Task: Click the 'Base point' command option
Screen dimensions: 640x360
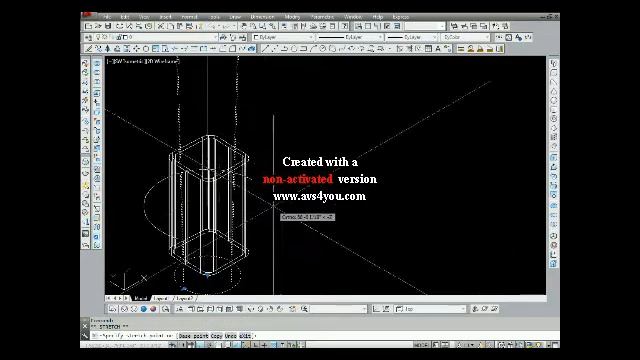Action: point(194,336)
